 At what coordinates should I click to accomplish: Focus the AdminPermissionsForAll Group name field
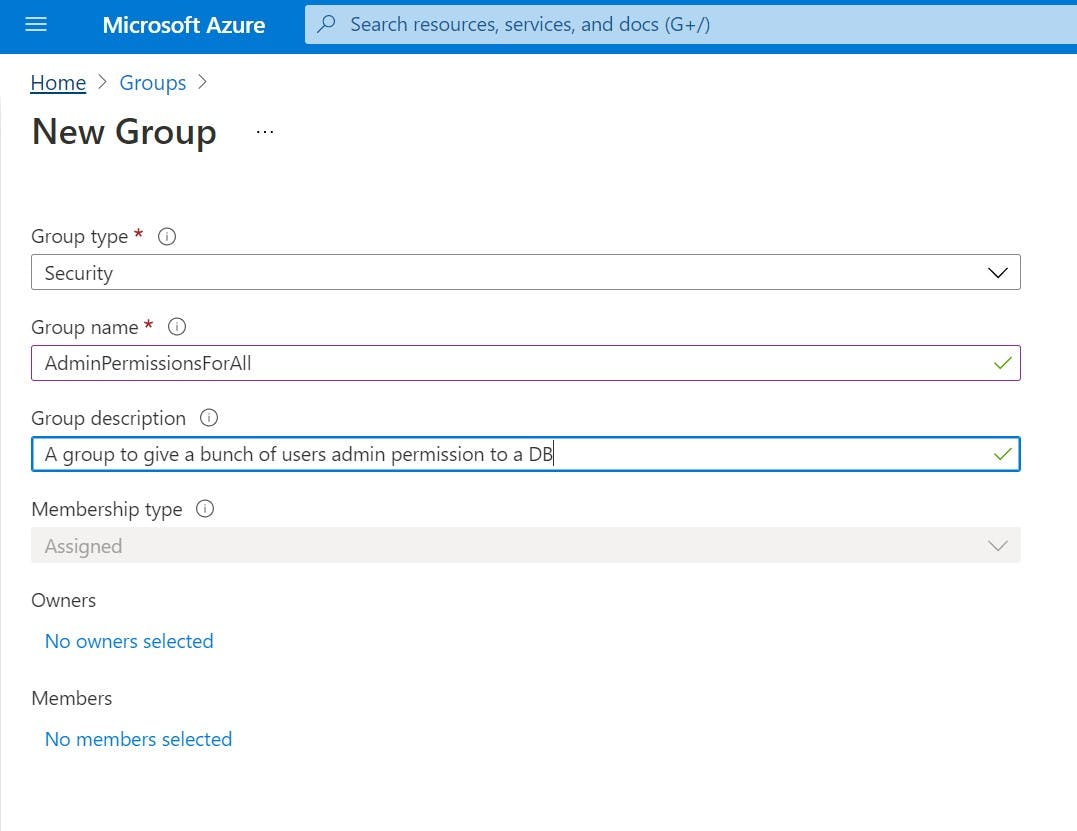pos(500,364)
